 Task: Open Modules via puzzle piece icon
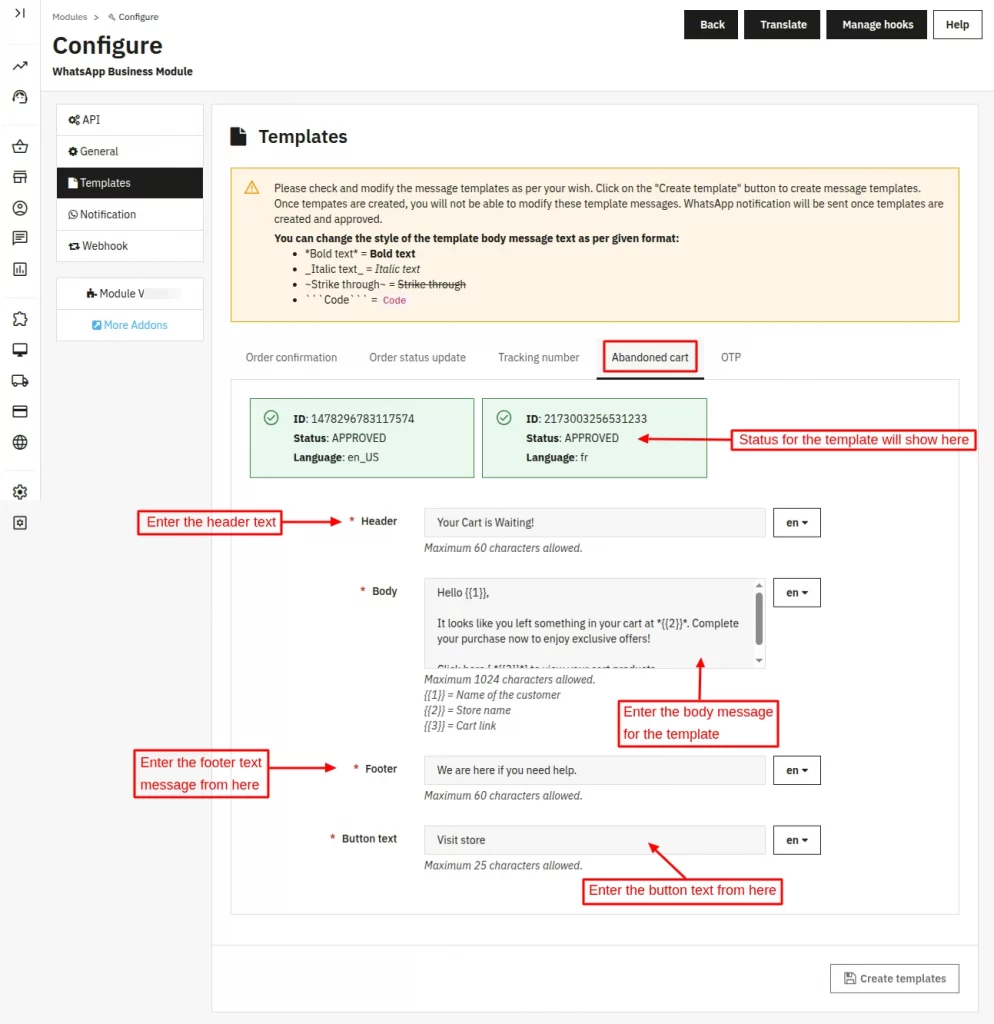[20, 319]
